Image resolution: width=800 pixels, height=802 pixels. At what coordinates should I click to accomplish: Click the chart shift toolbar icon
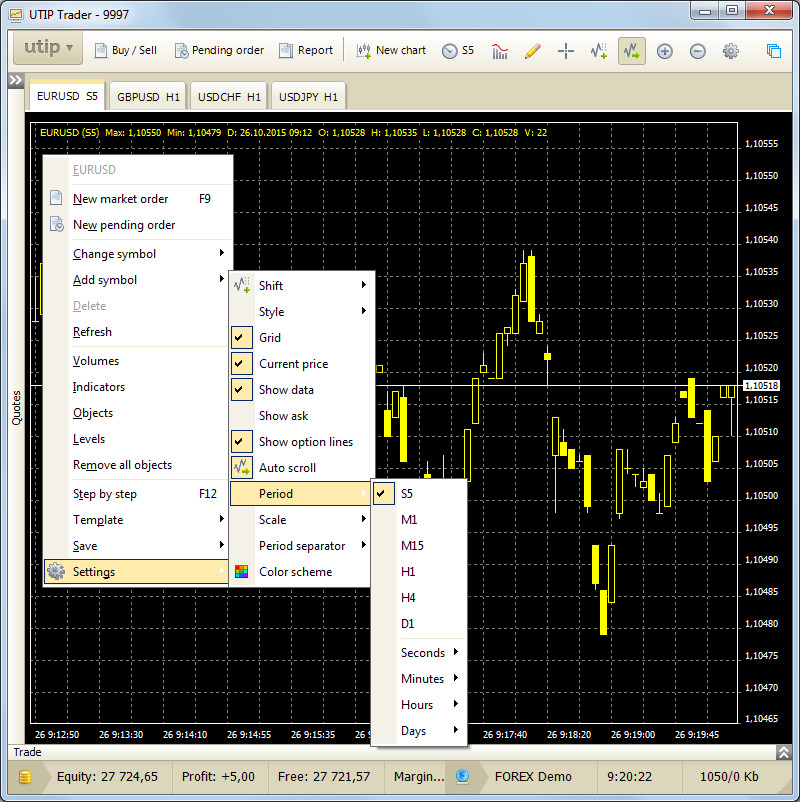coord(598,51)
